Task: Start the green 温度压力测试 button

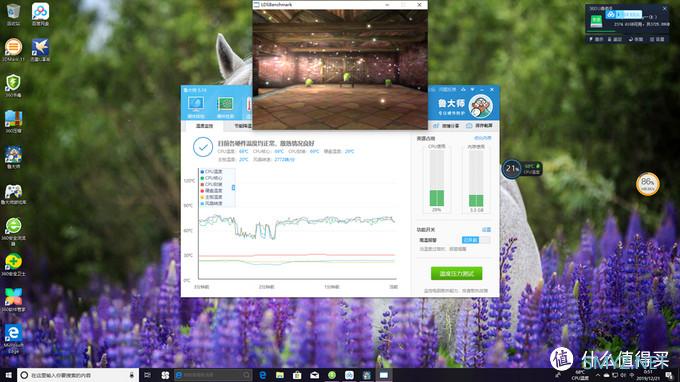Action: (456, 274)
